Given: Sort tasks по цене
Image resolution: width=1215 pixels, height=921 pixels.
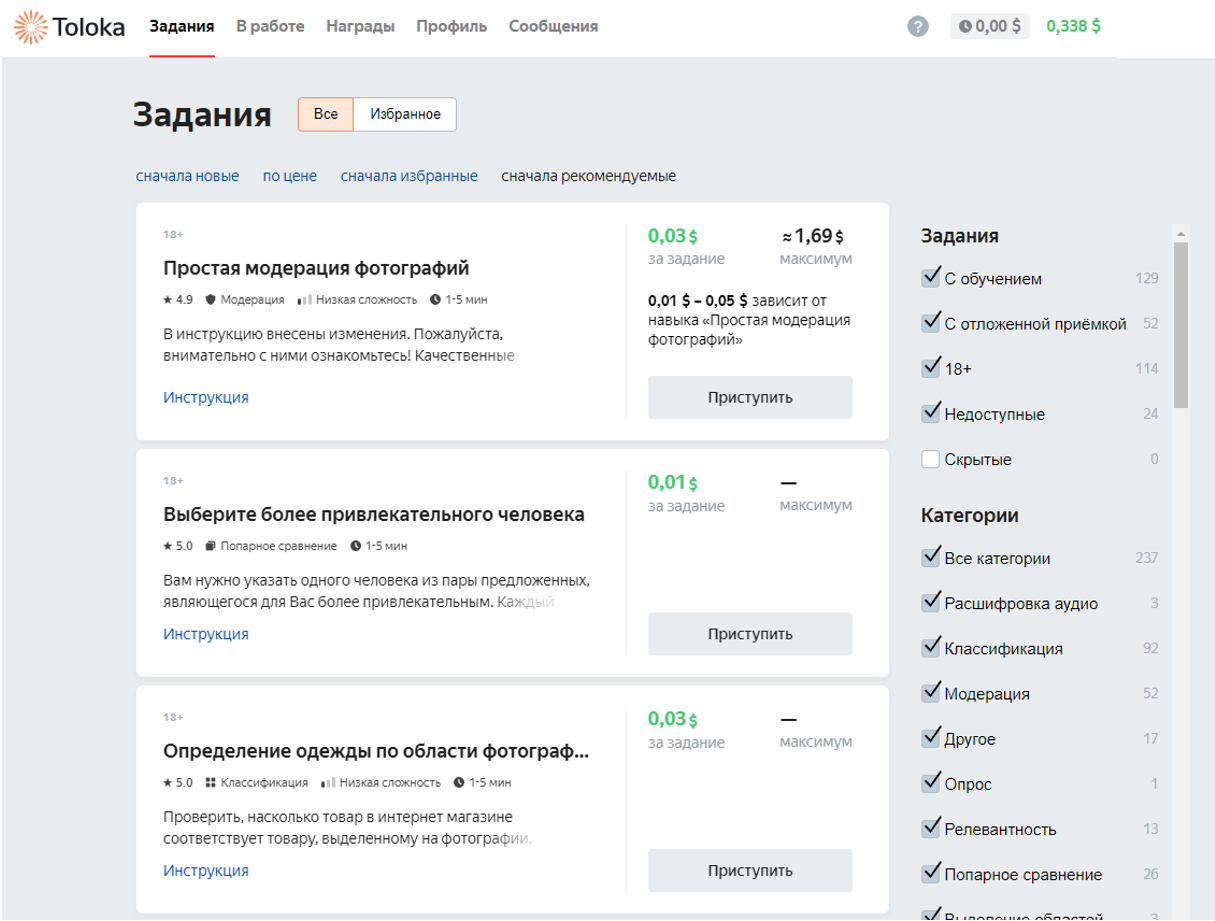Looking at the screenshot, I should coord(290,176).
